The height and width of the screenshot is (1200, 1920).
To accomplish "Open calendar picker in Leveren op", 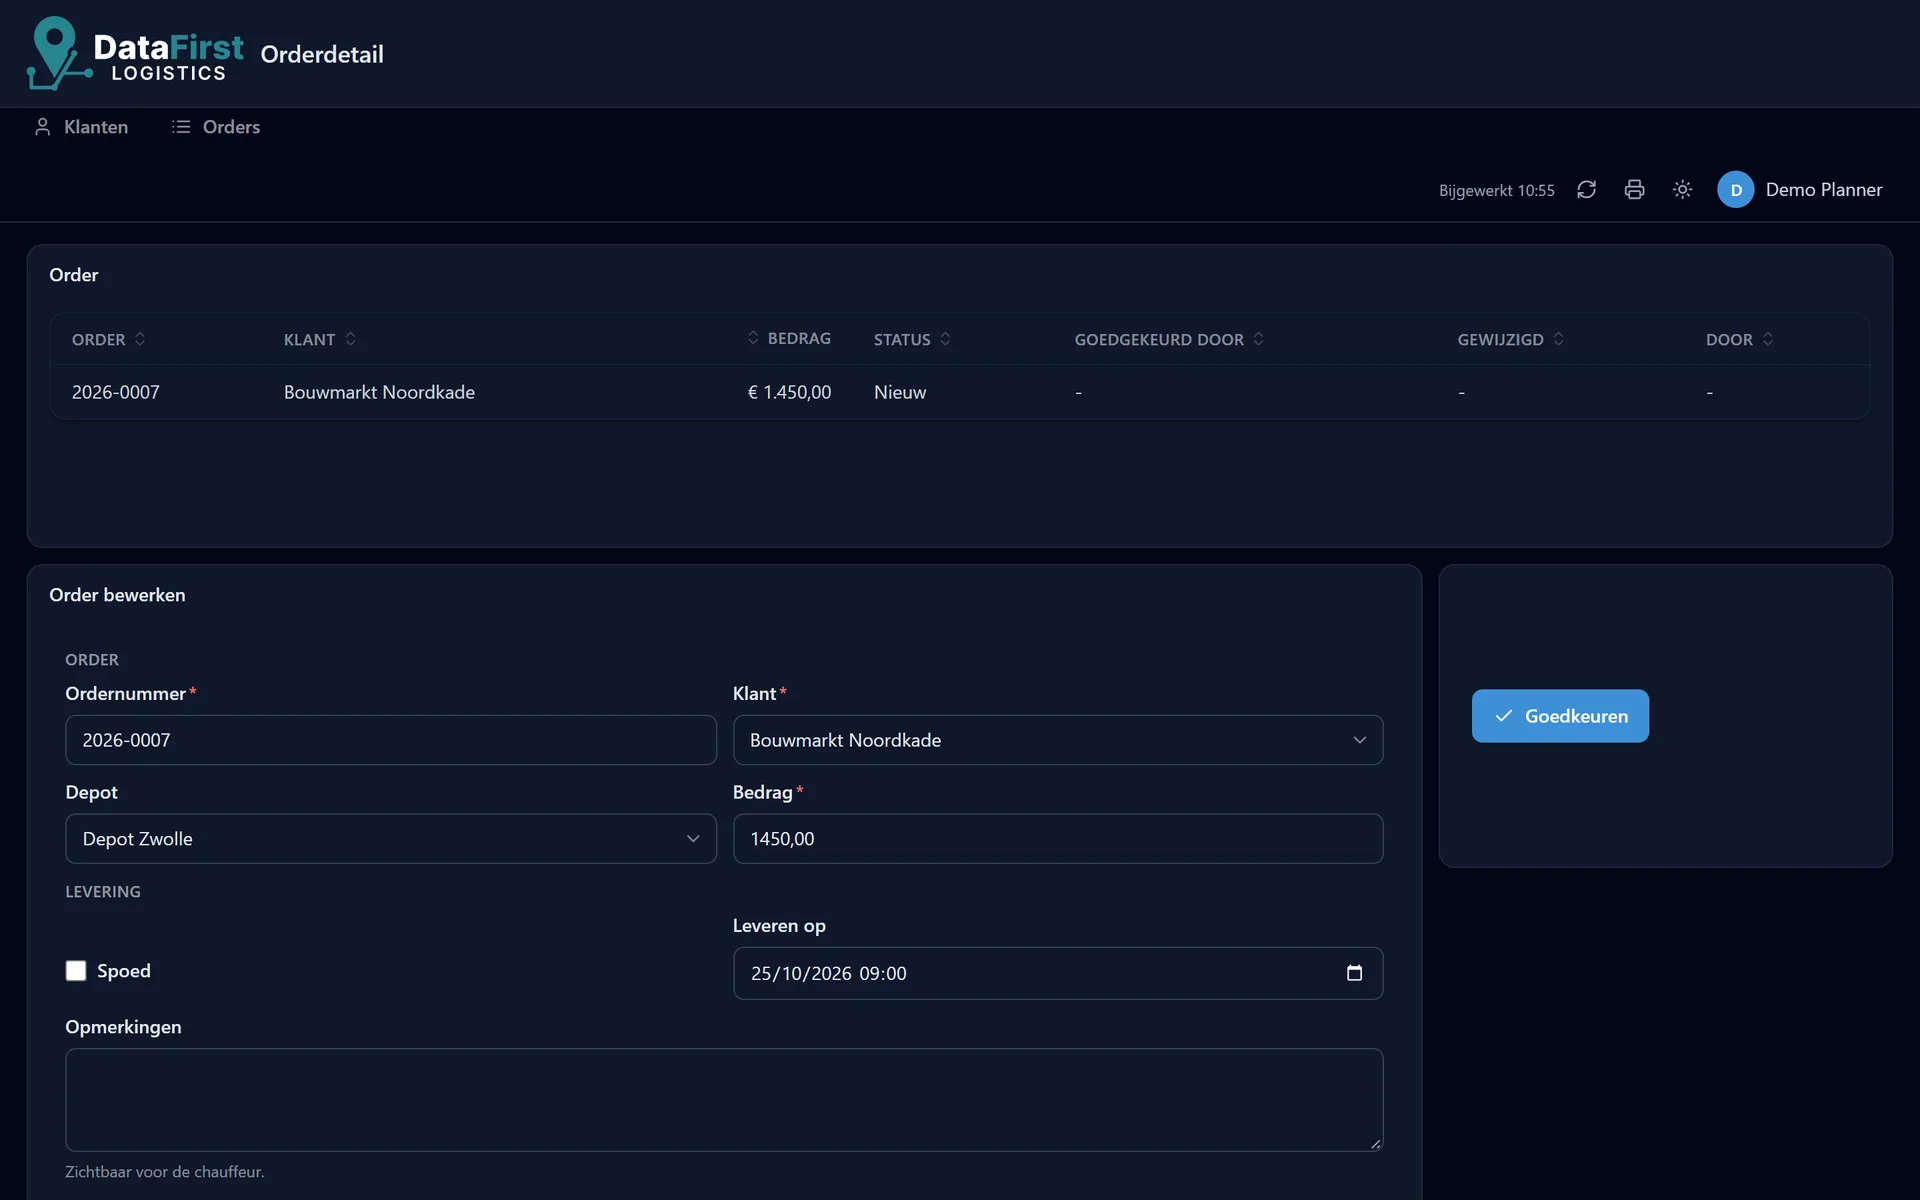I will pos(1354,973).
